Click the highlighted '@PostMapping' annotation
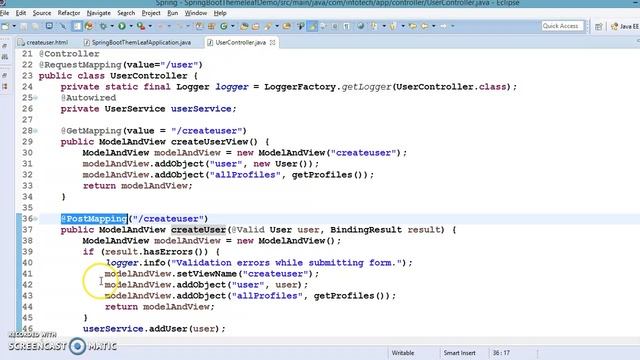The height and width of the screenshot is (360, 640). coord(94,219)
